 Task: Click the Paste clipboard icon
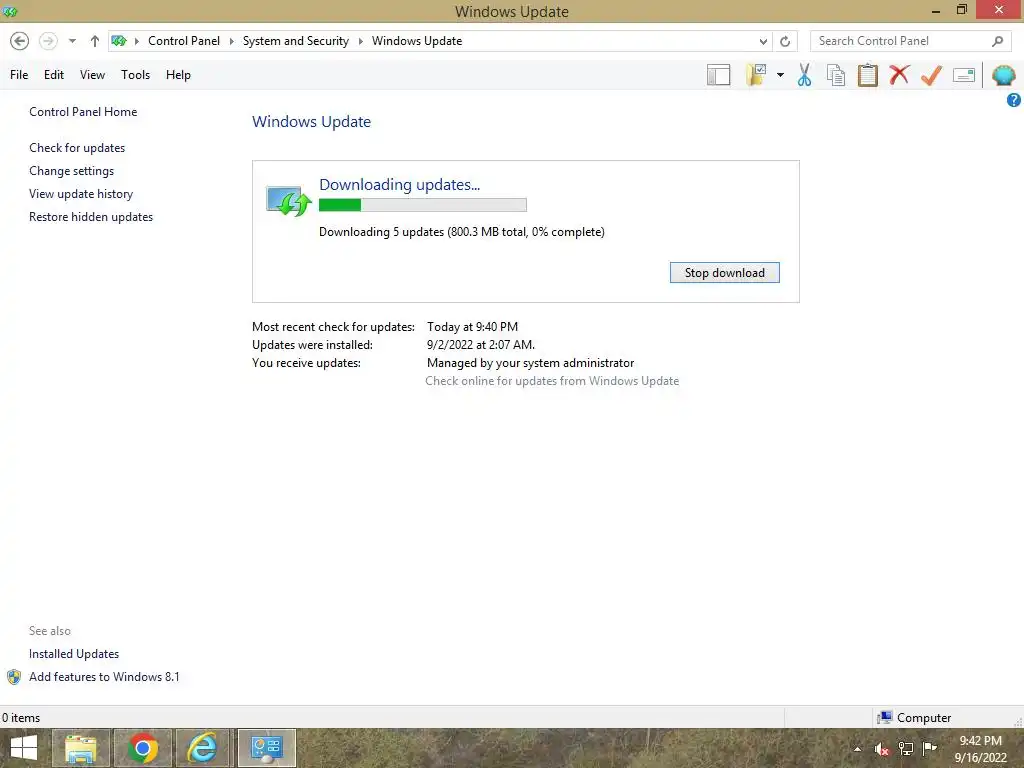(868, 75)
